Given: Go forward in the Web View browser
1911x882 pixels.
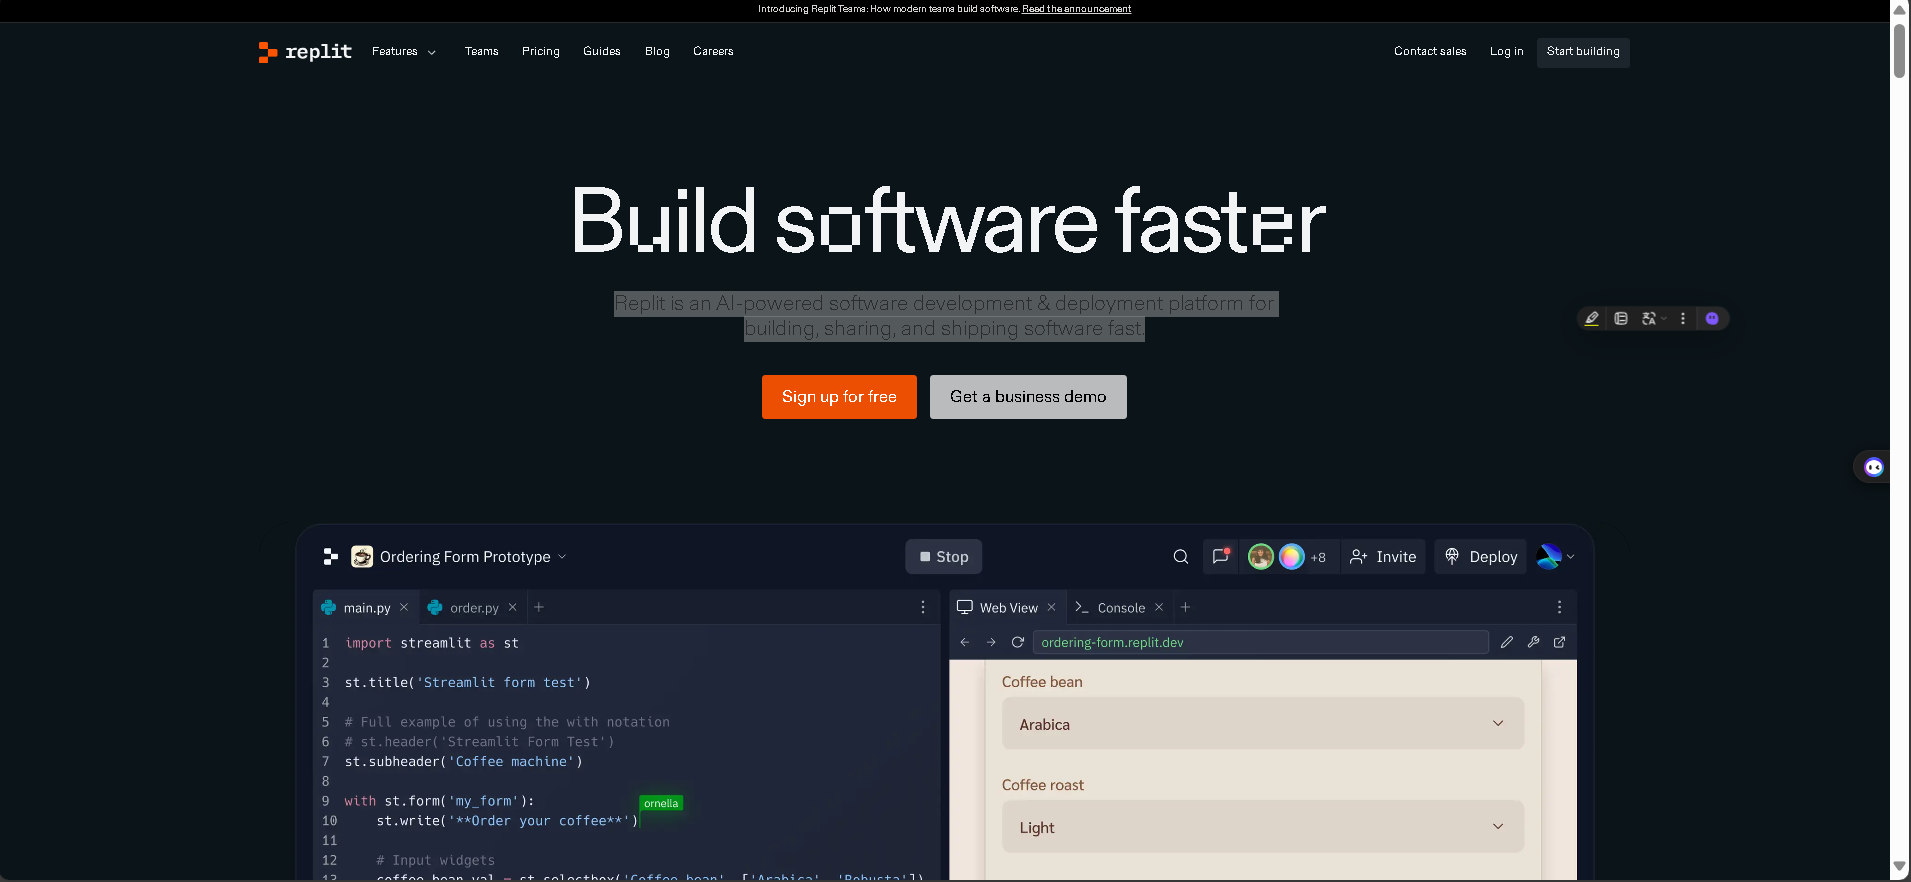Looking at the screenshot, I should pyautogui.click(x=991, y=642).
